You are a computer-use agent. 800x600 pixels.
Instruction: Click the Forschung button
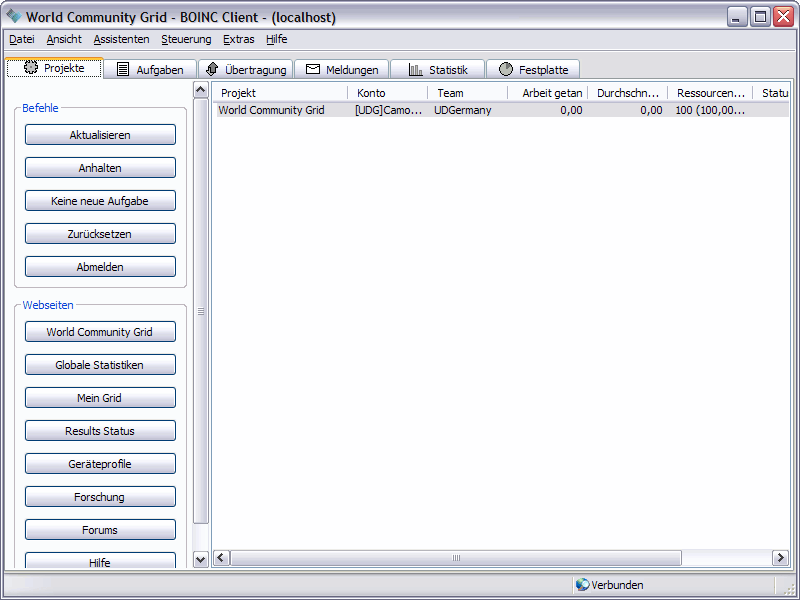point(100,497)
